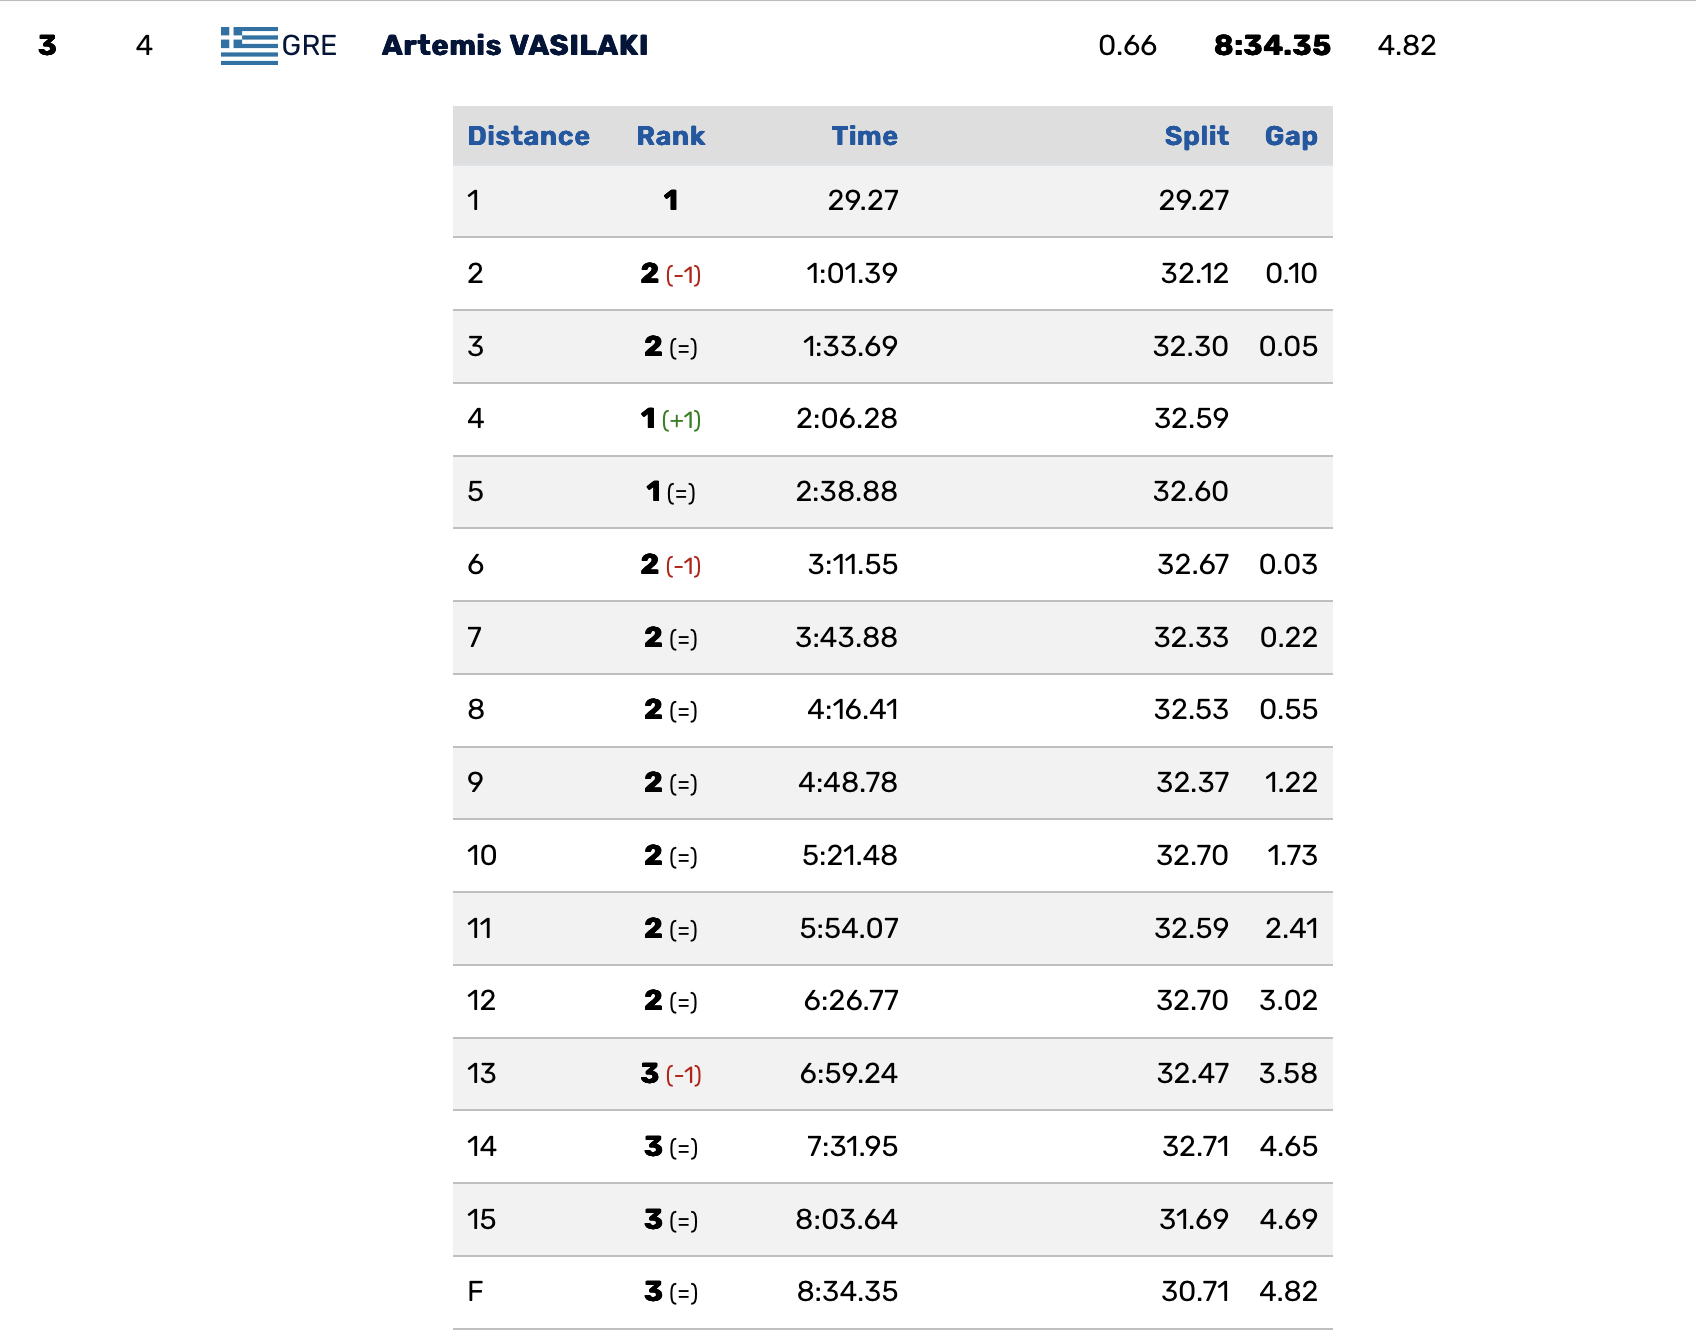Click the Split column header

tap(1196, 136)
